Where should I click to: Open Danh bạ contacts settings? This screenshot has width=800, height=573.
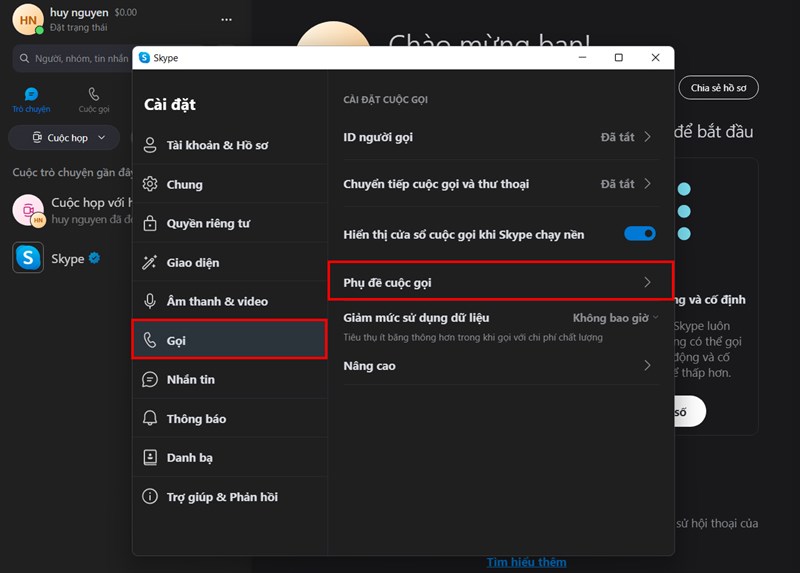[x=230, y=457]
